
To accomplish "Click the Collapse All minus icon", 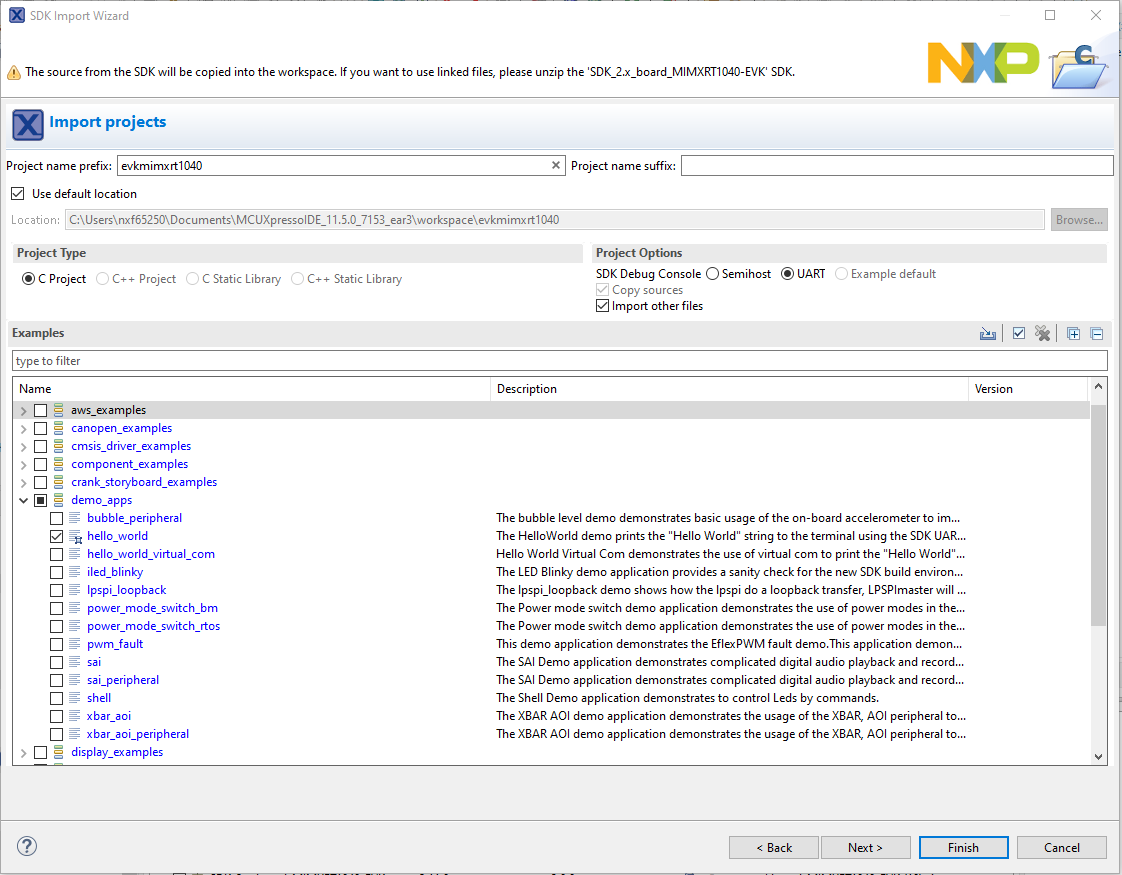I will [1096, 334].
